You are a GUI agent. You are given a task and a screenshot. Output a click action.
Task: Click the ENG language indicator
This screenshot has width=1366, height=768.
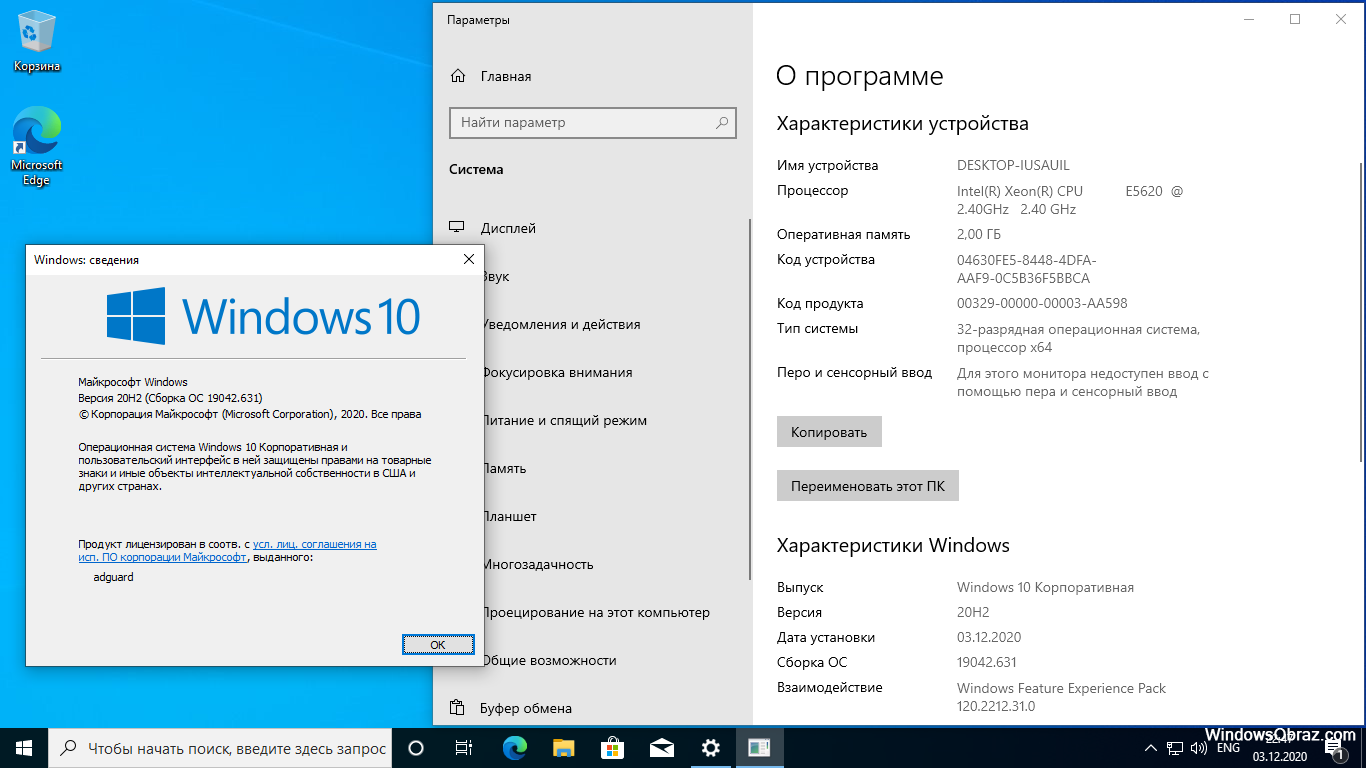click(x=1228, y=748)
